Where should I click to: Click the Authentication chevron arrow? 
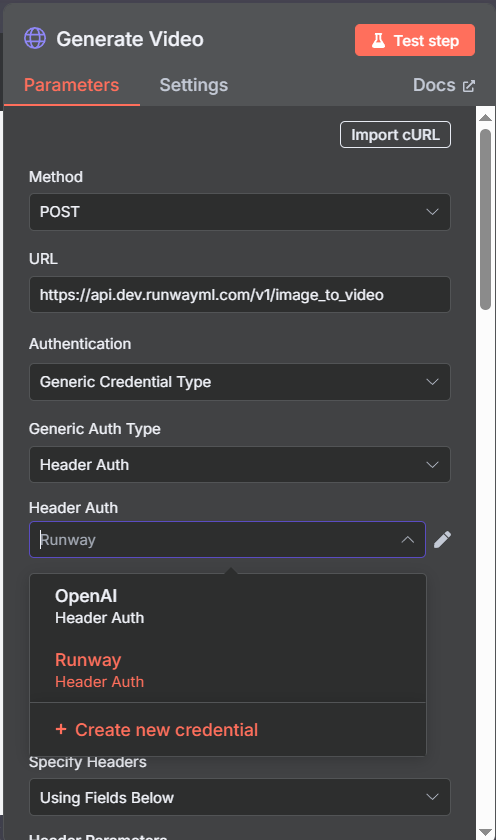click(x=432, y=382)
